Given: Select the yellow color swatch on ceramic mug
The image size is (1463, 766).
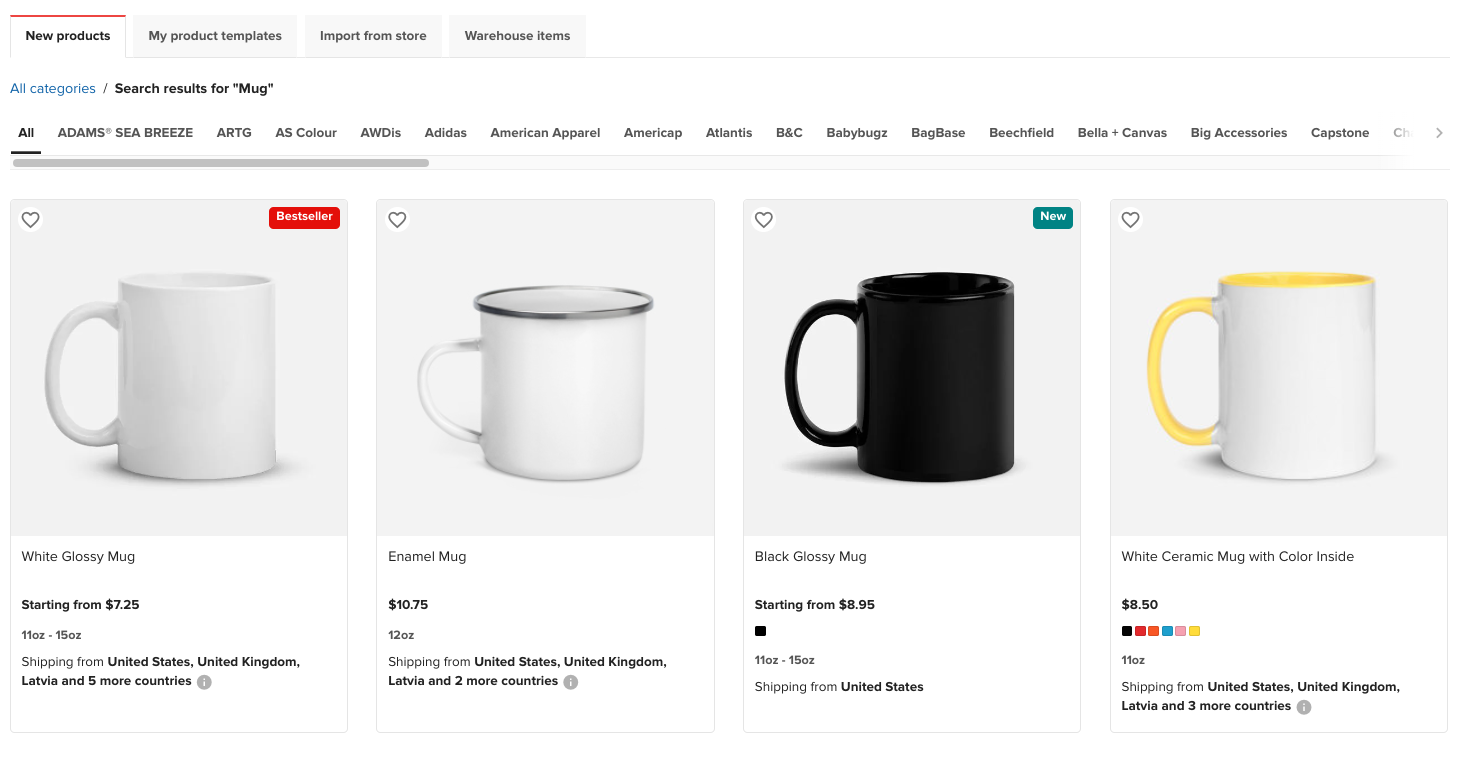Looking at the screenshot, I should click(x=1194, y=631).
